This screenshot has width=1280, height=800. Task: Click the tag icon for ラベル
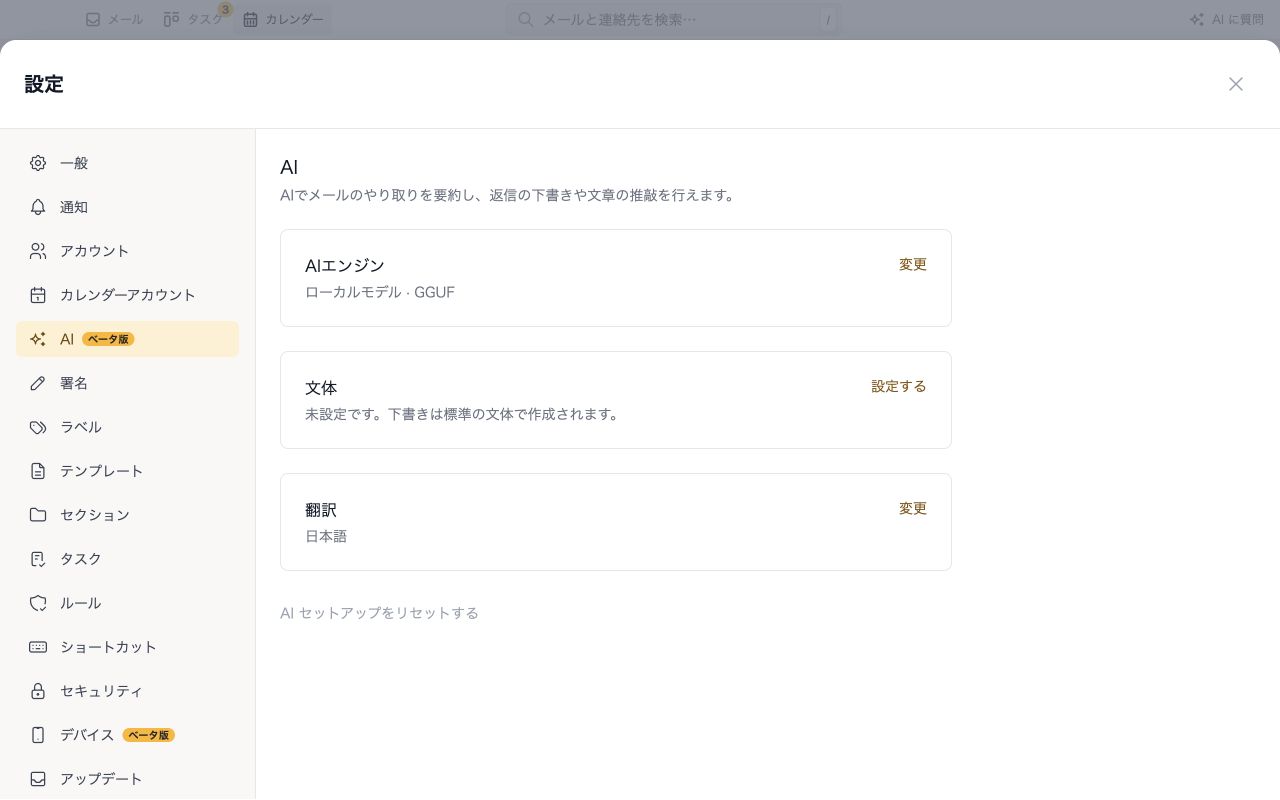click(38, 427)
